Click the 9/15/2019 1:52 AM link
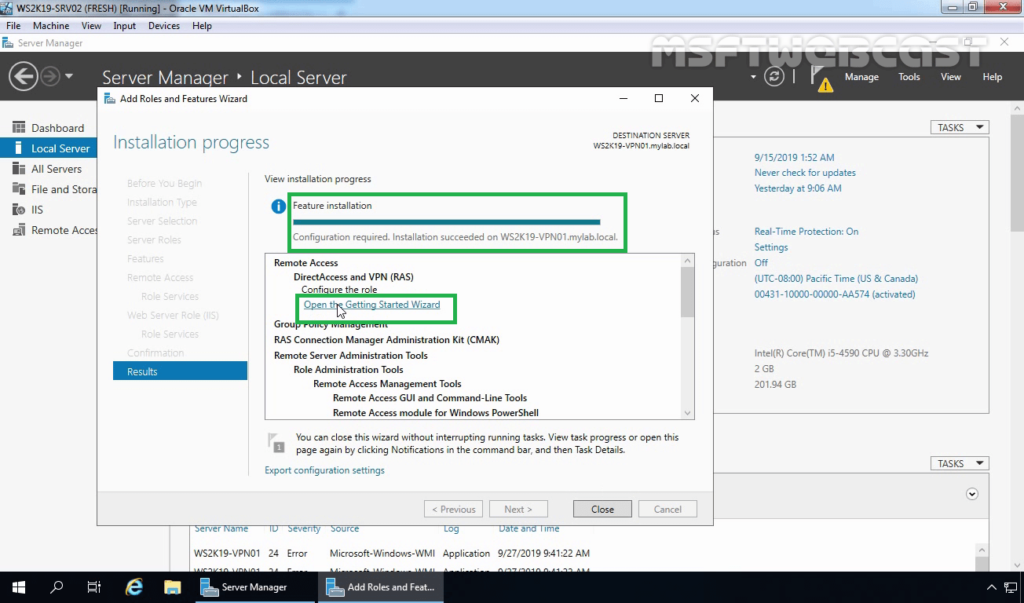 point(794,157)
